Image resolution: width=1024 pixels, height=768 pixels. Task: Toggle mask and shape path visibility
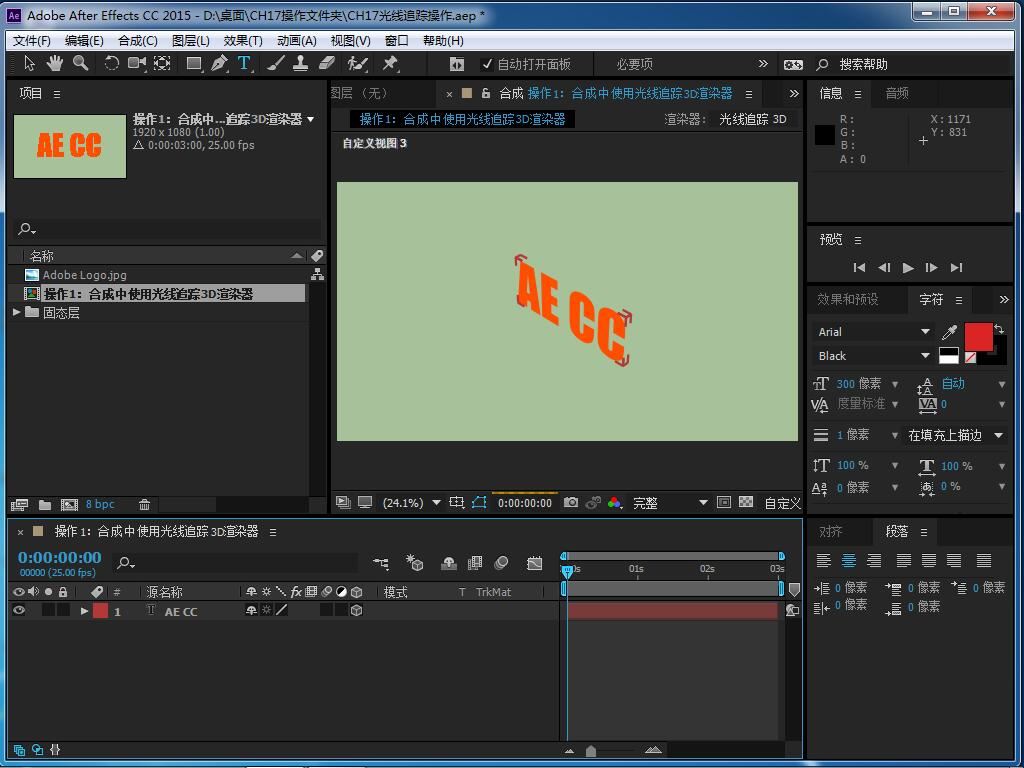pos(479,502)
